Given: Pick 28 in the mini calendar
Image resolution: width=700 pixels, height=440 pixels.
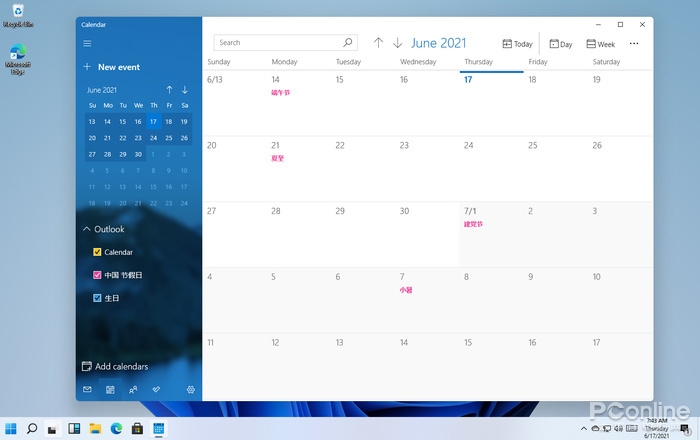Looking at the screenshot, I should pos(107,154).
